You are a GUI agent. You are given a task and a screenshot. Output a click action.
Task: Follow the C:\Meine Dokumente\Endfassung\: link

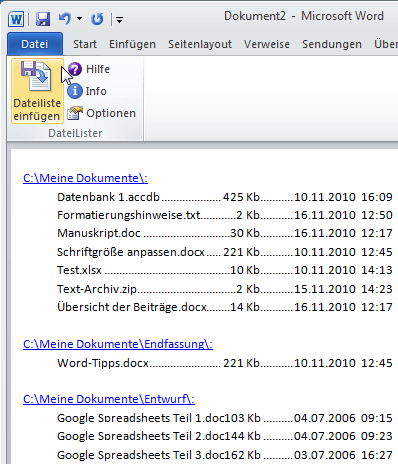coord(118,344)
